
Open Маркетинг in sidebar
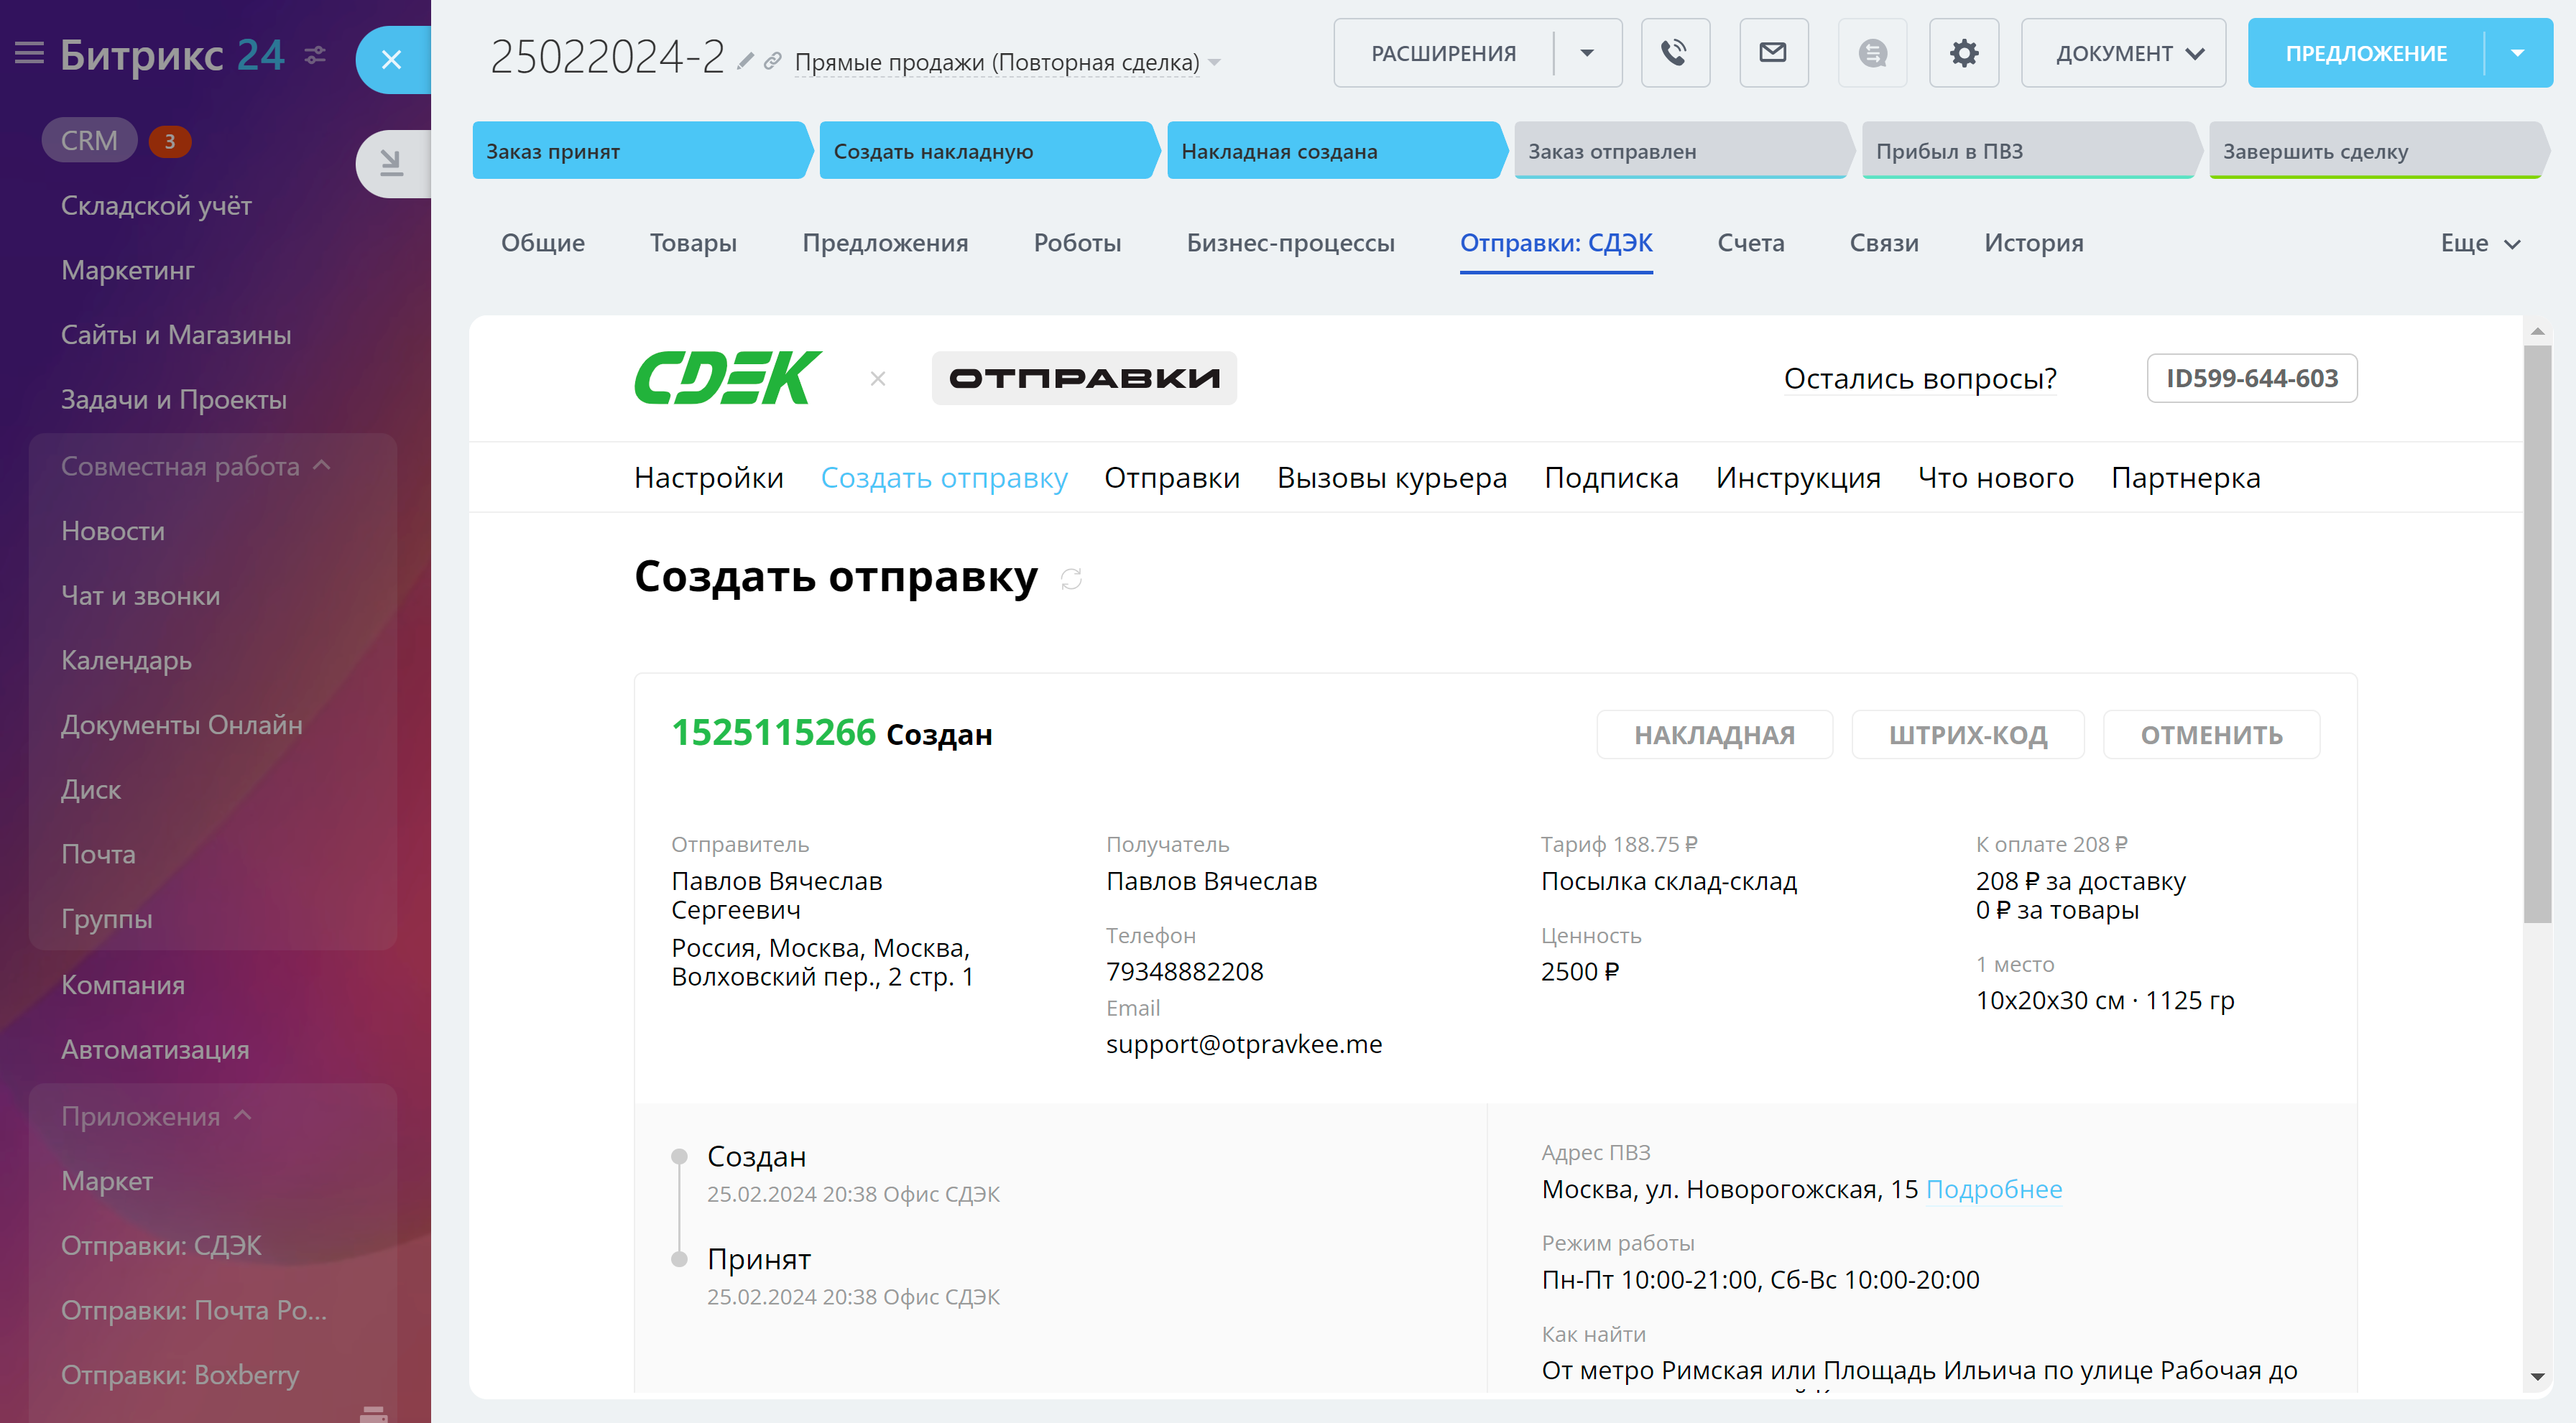click(128, 270)
